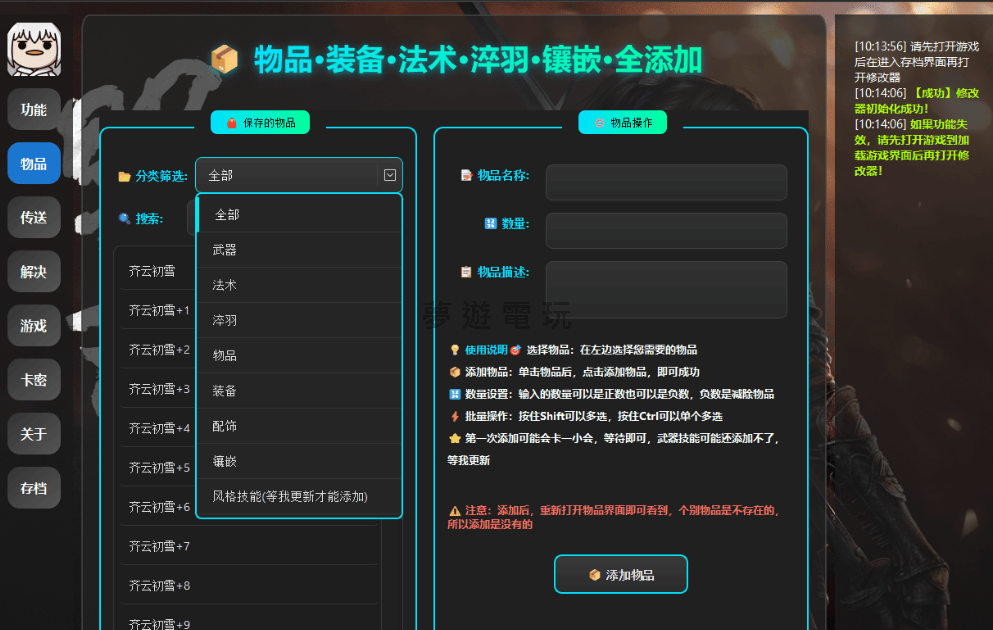
Task: Click the number icon beside 数量设置
Action: 454,394
